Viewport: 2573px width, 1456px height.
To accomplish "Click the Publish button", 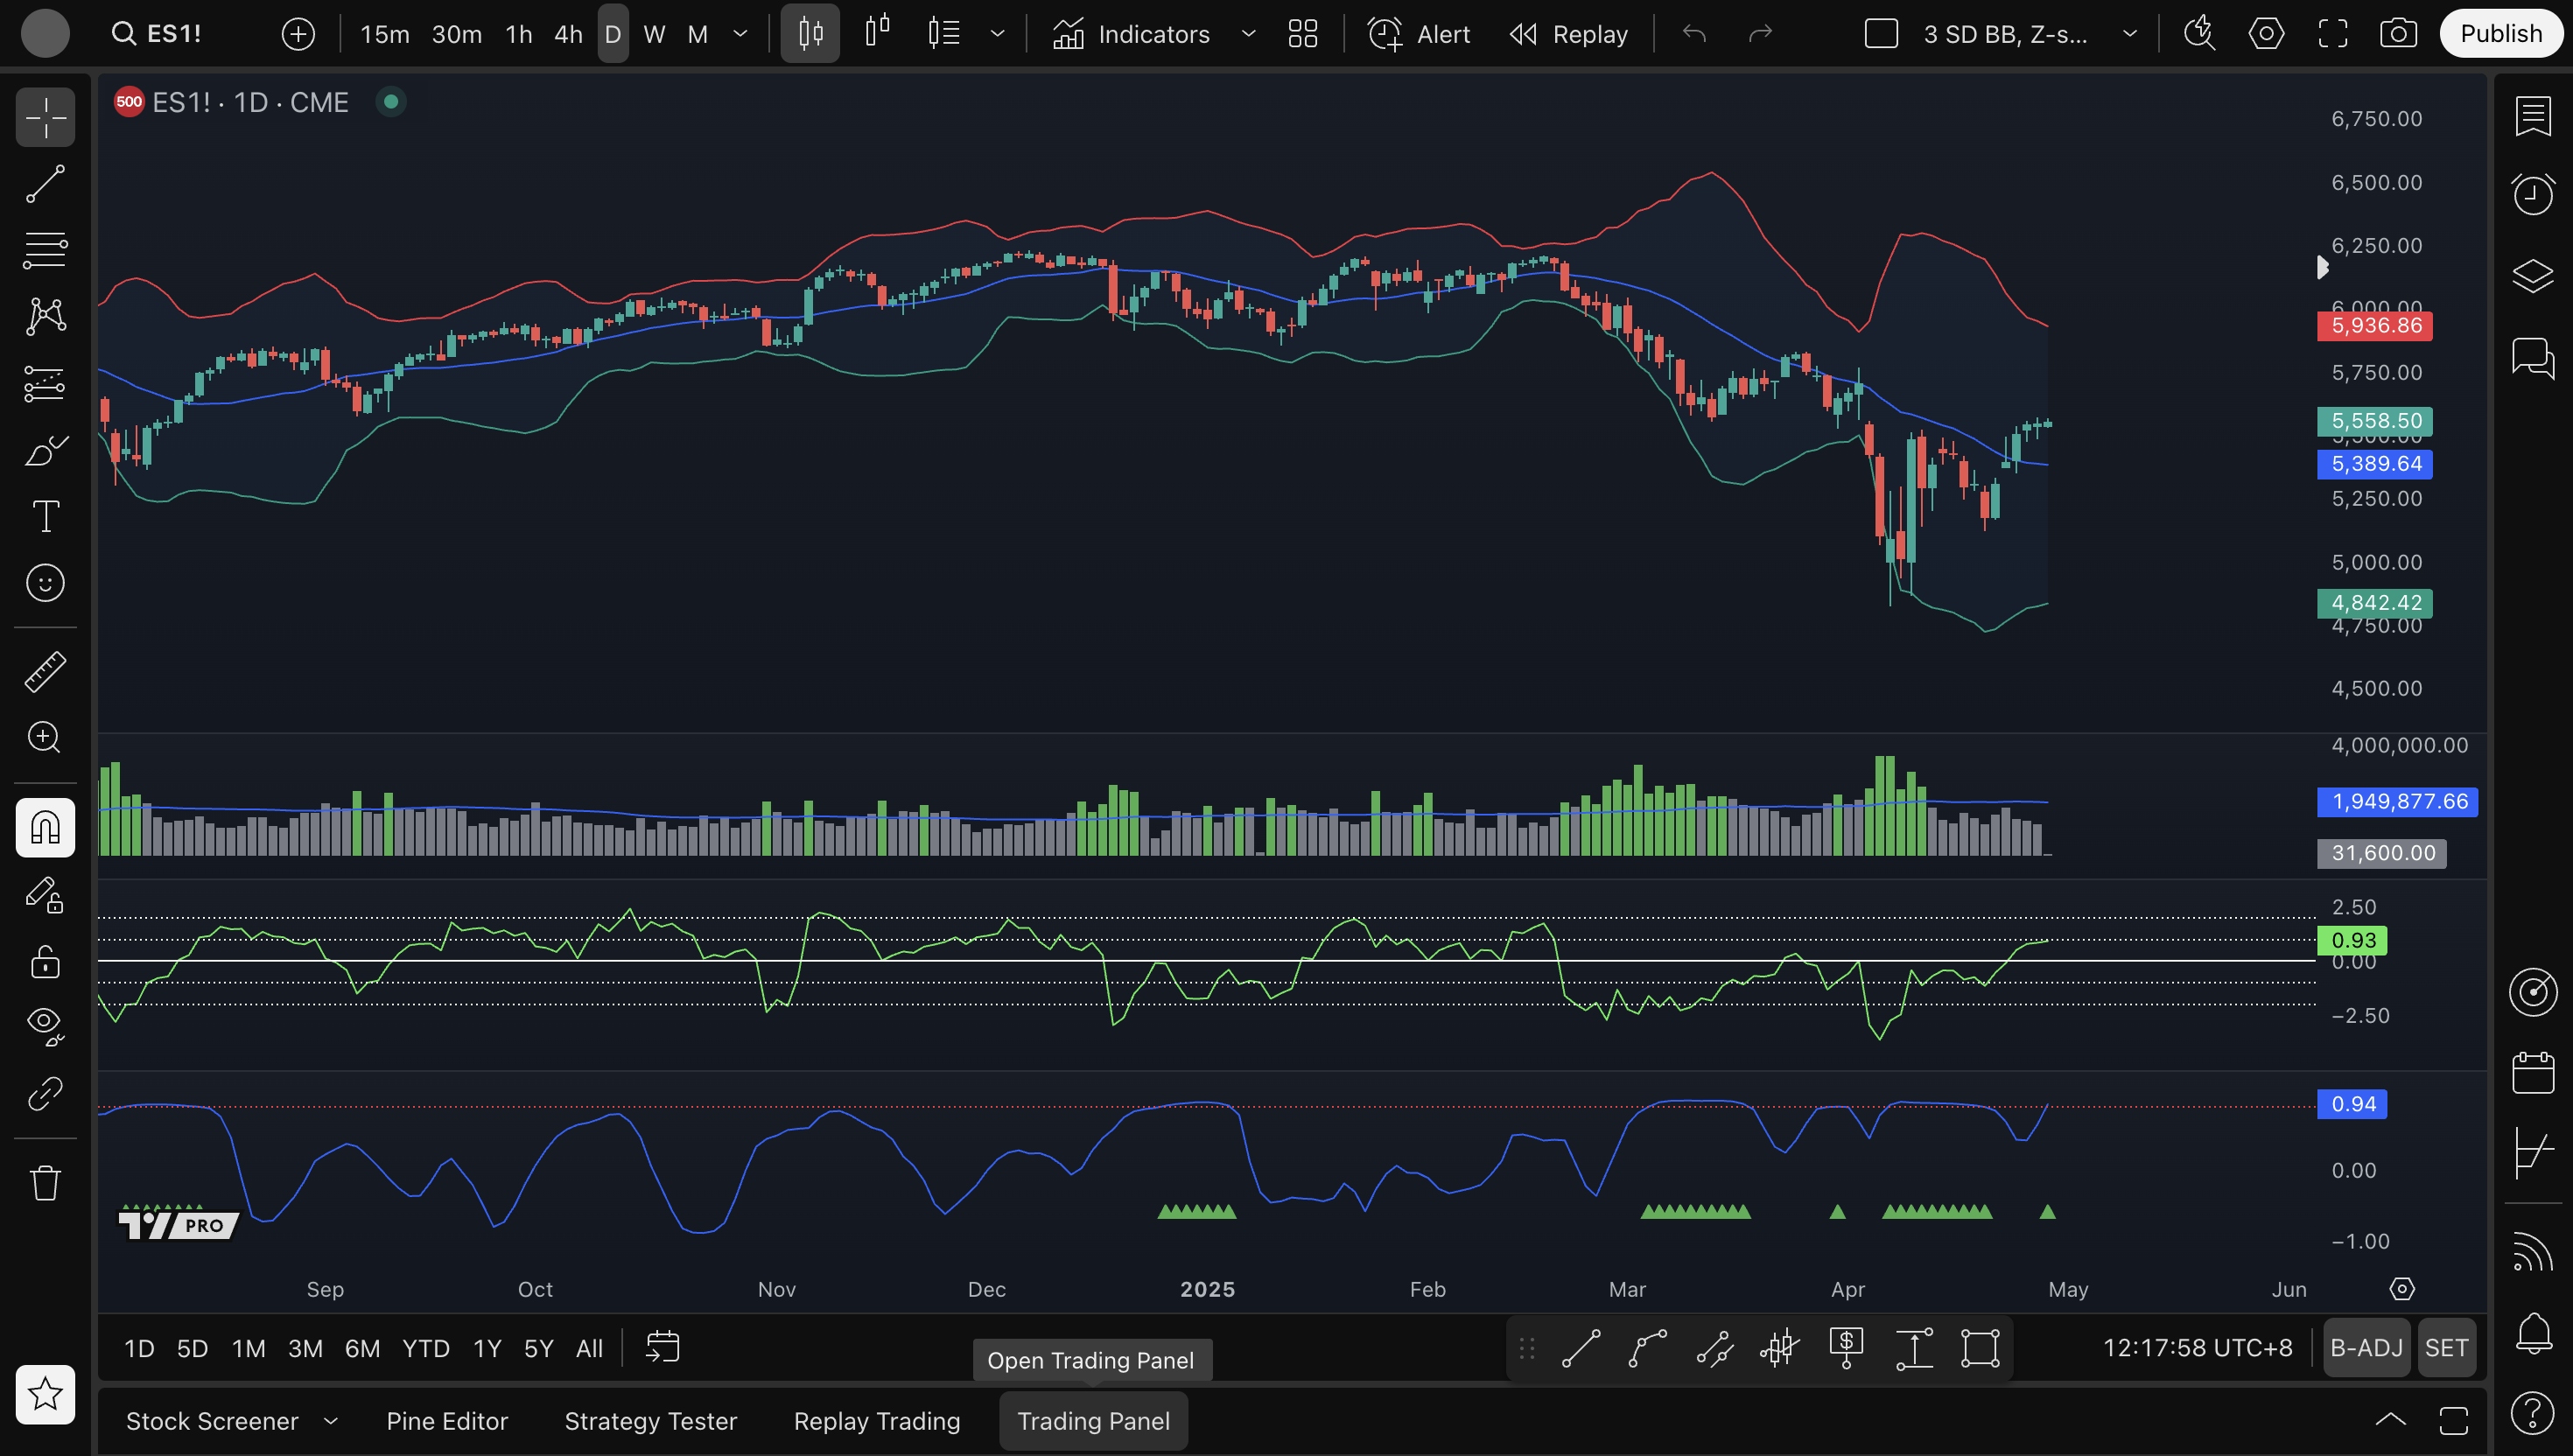I will pos(2500,34).
